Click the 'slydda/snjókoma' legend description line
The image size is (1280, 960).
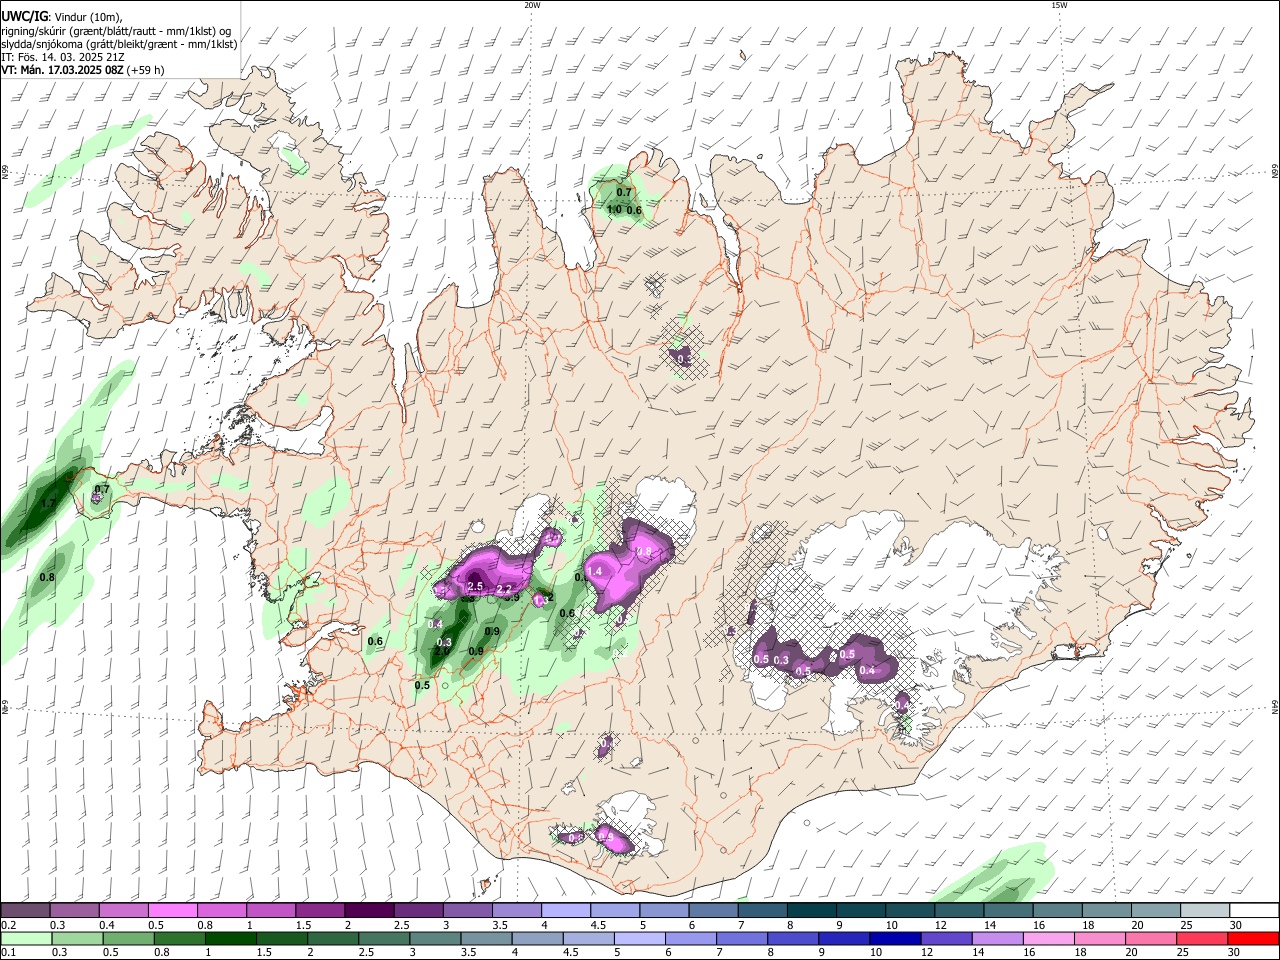point(119,44)
